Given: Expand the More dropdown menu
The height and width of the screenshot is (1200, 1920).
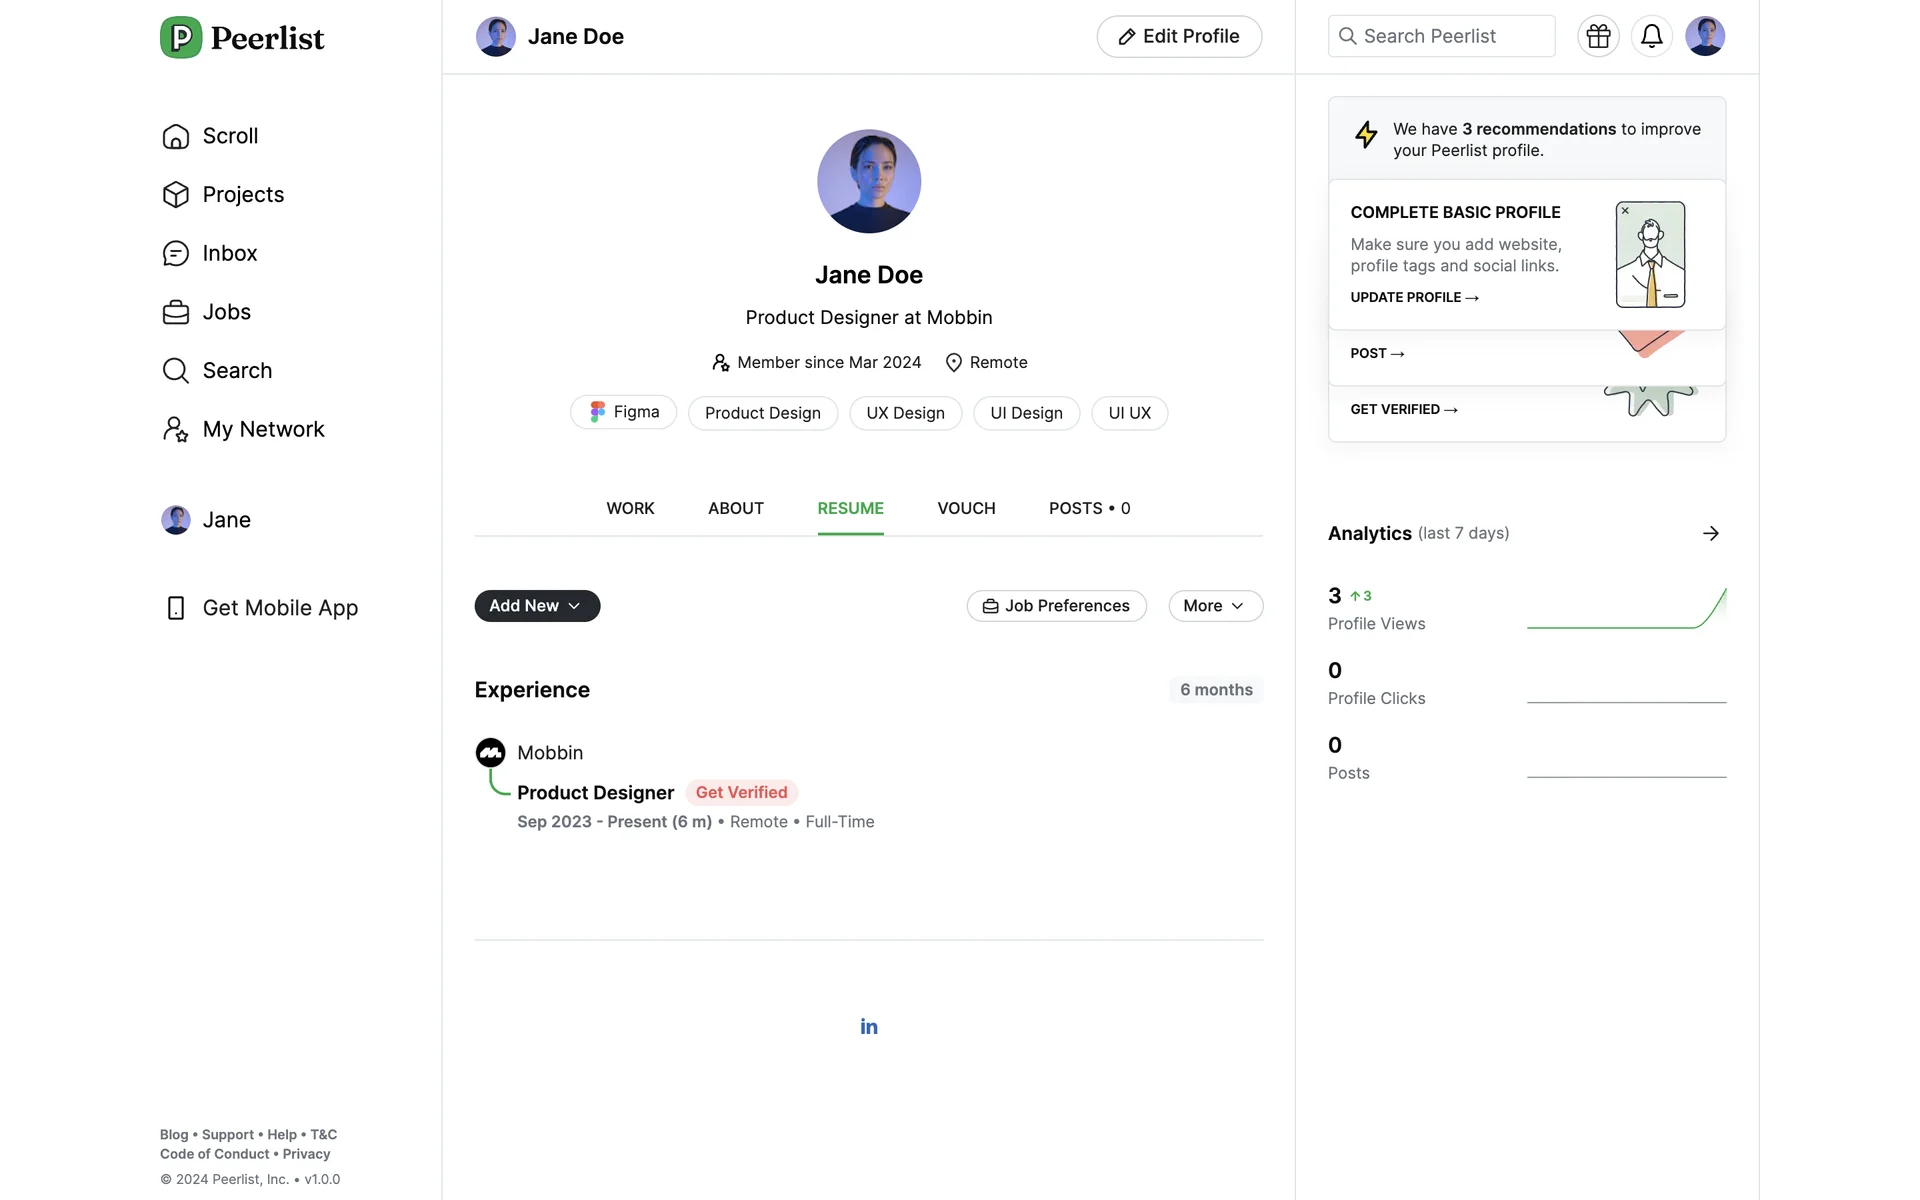Looking at the screenshot, I should pos(1215,606).
